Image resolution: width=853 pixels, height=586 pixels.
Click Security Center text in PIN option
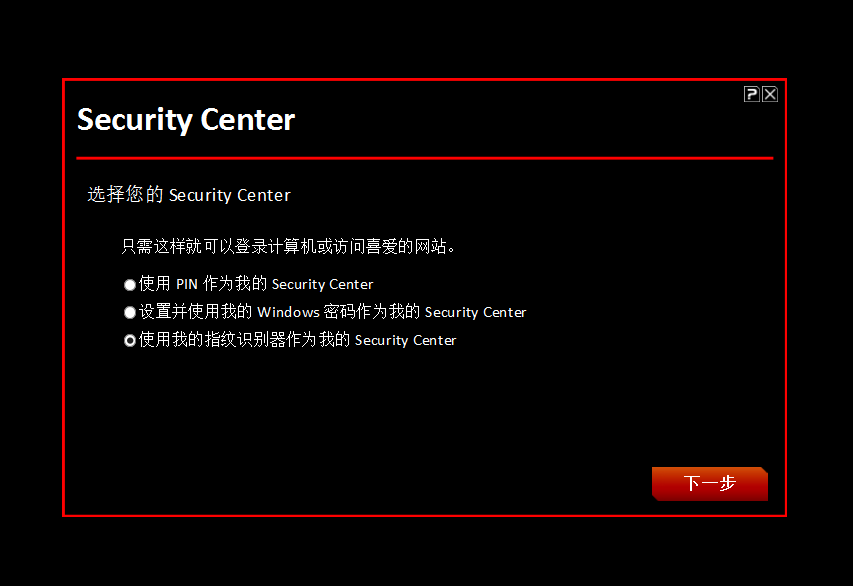coord(322,284)
